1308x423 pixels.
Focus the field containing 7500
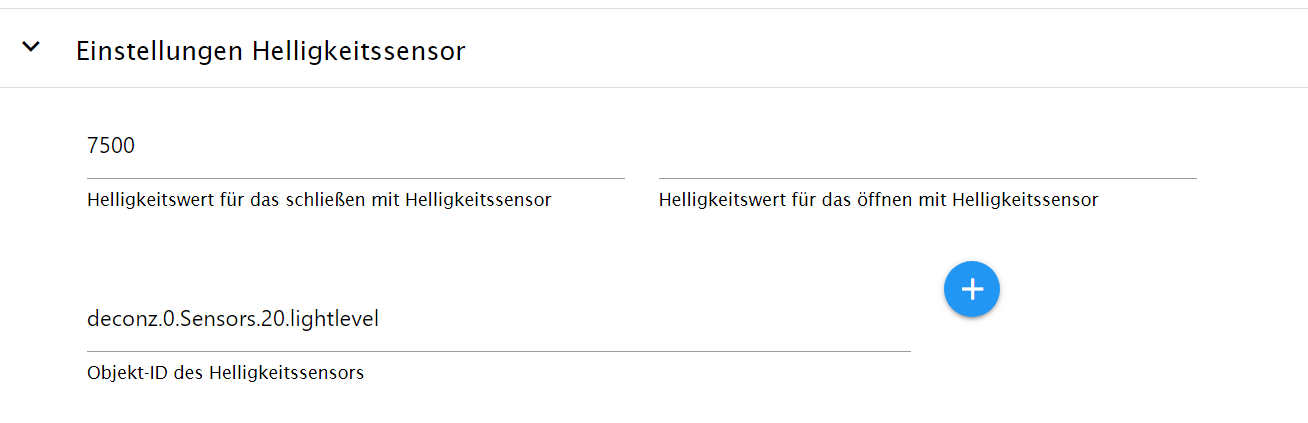click(x=356, y=147)
